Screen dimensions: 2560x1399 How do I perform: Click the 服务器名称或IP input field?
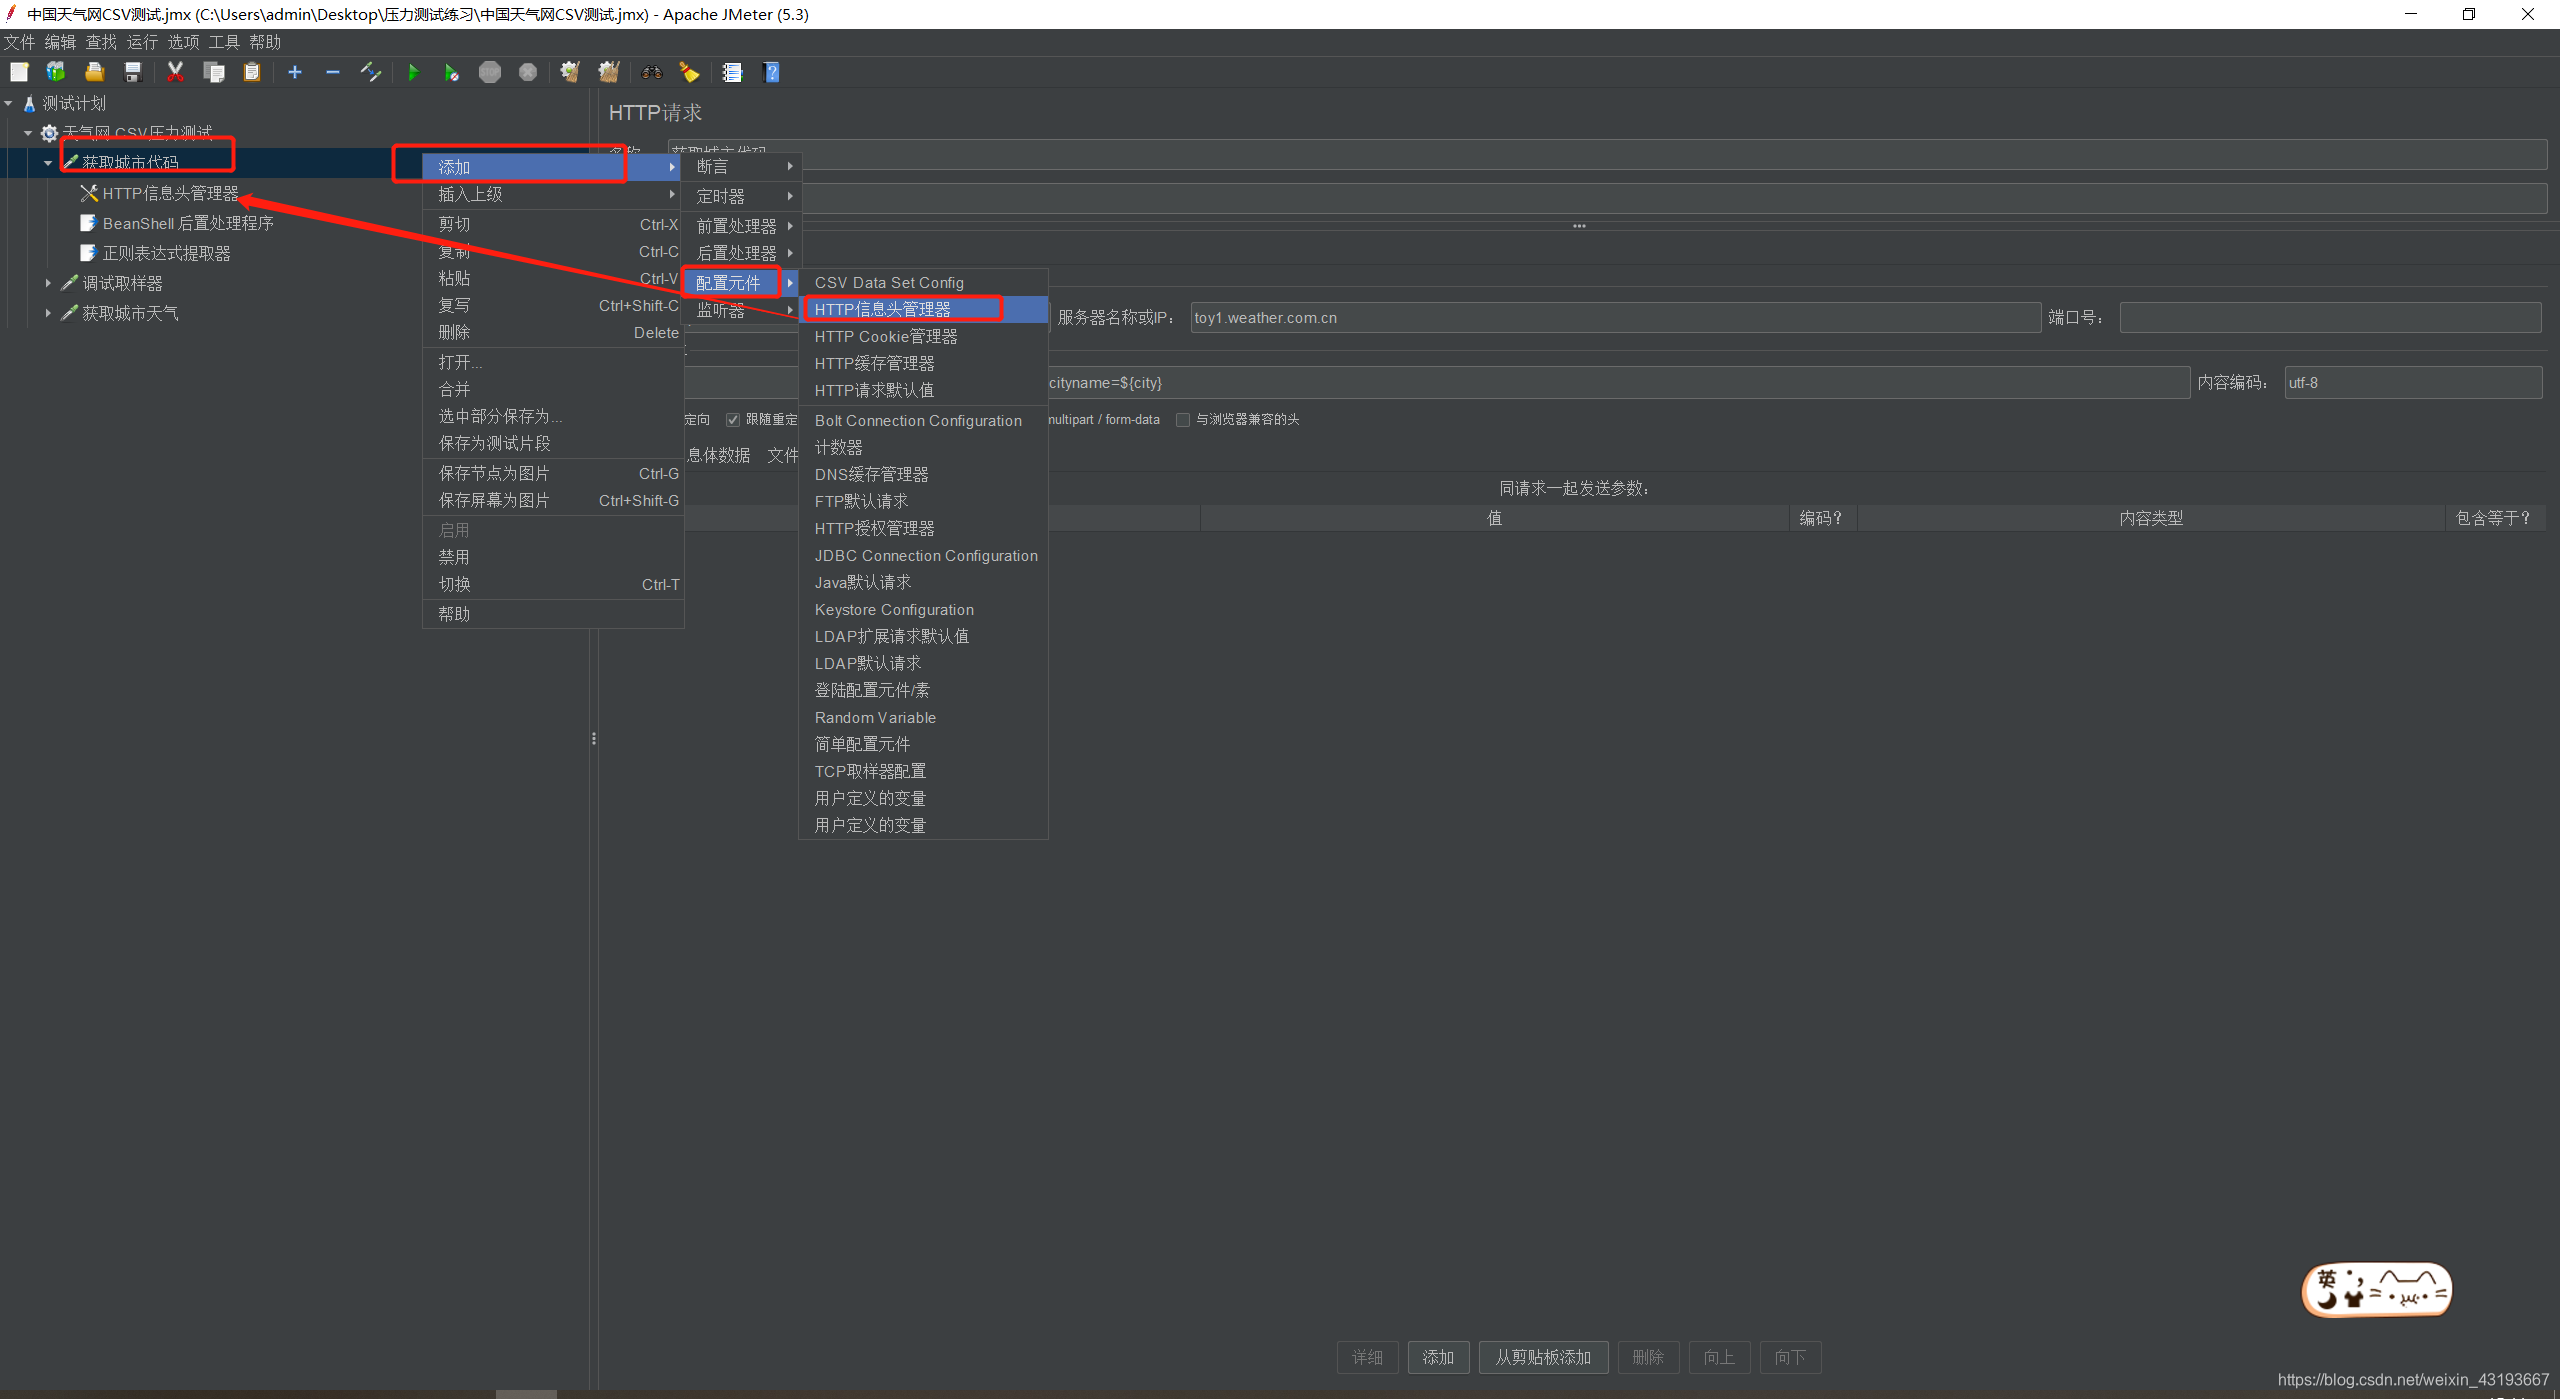coord(1614,318)
